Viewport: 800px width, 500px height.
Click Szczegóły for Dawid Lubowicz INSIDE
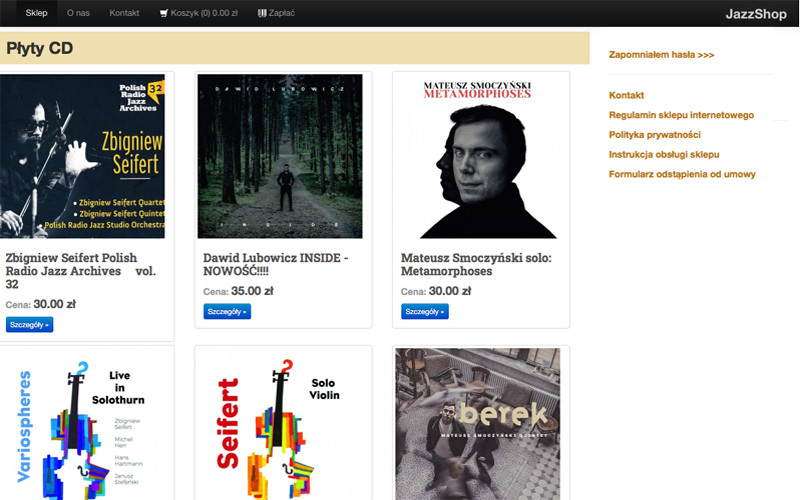(227, 311)
